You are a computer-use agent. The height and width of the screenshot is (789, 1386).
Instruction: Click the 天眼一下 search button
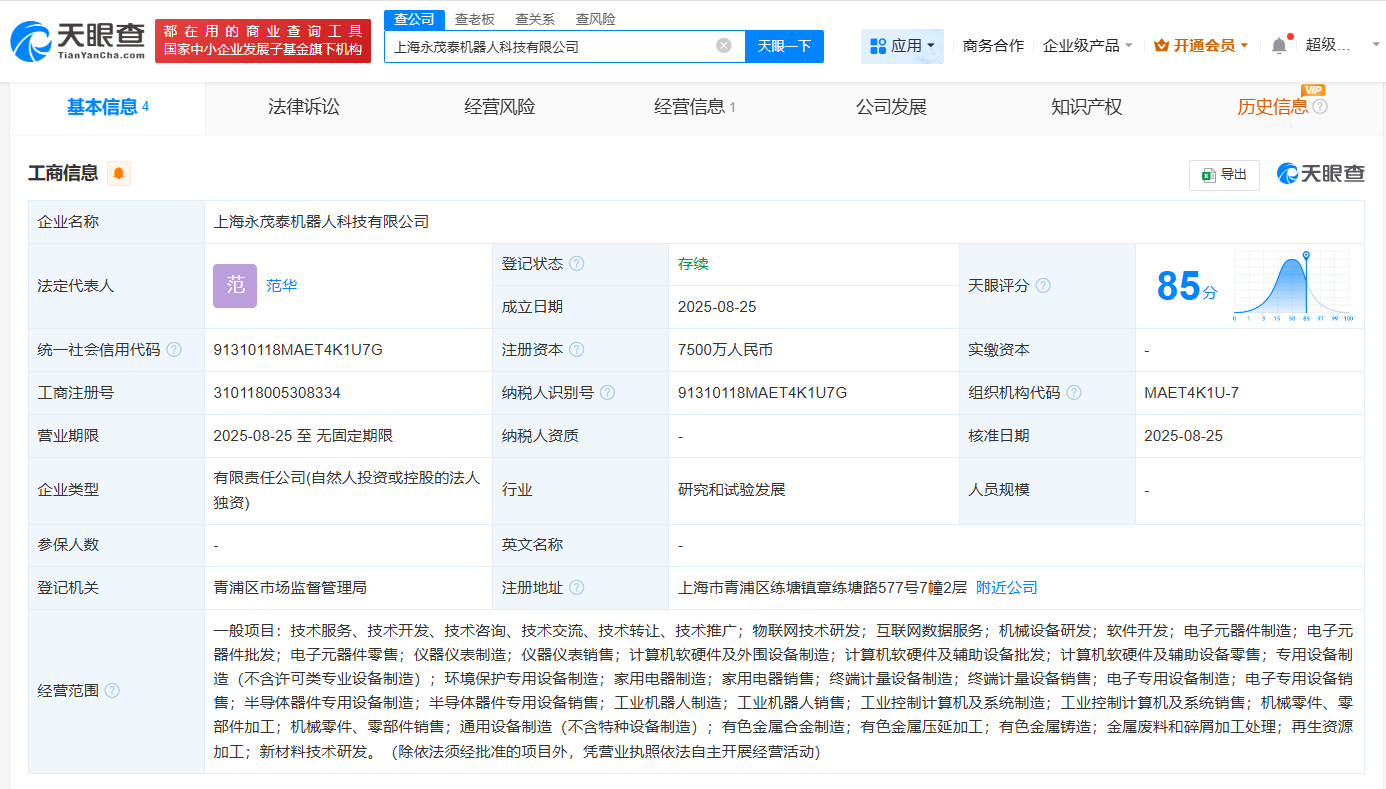784,46
